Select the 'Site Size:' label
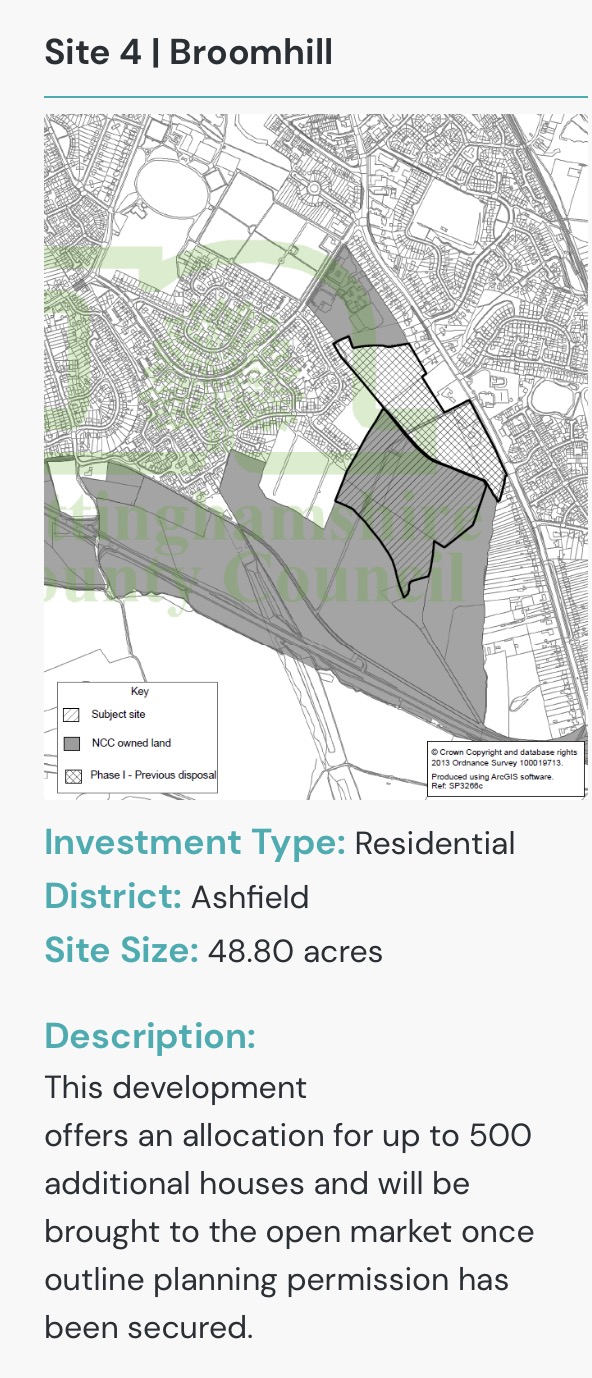The width and height of the screenshot is (592, 1378). coord(121,950)
